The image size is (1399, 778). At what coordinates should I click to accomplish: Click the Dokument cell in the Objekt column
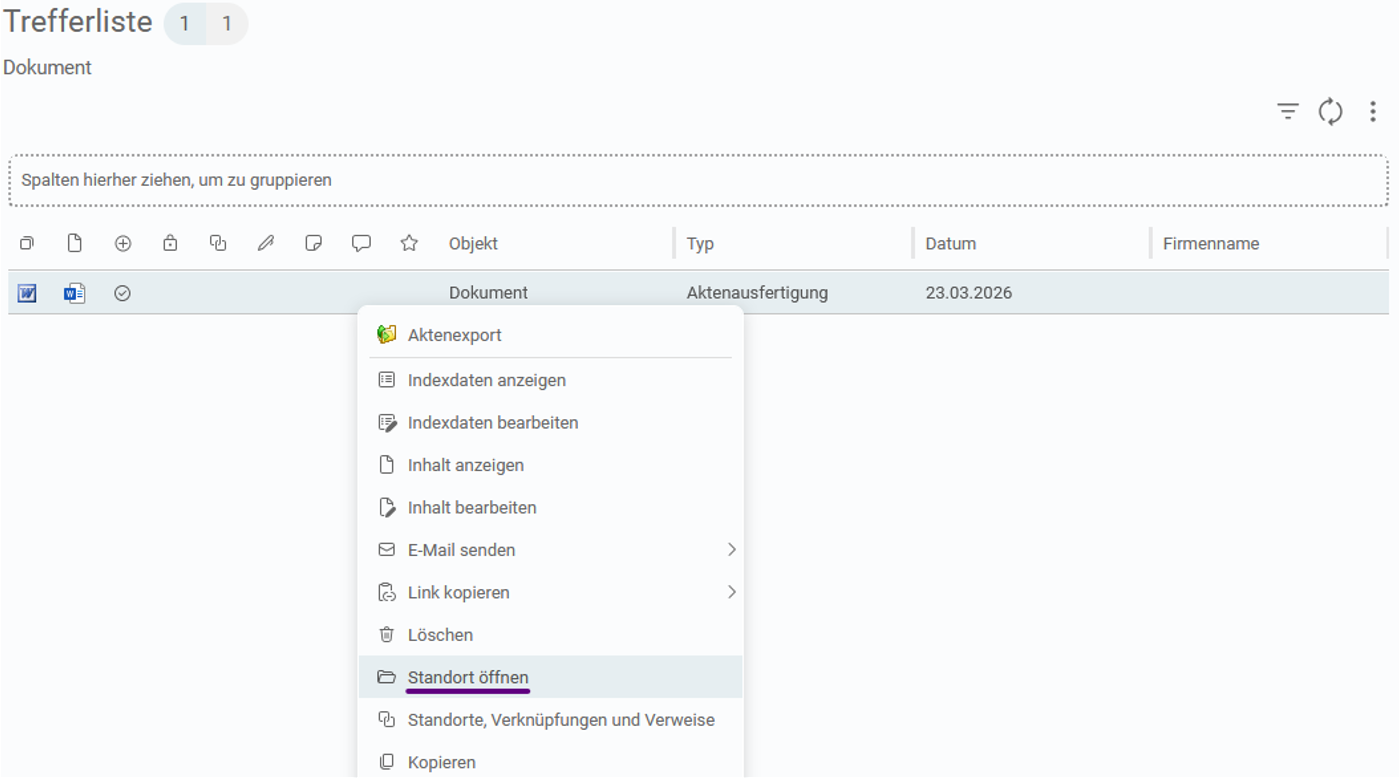click(x=488, y=293)
